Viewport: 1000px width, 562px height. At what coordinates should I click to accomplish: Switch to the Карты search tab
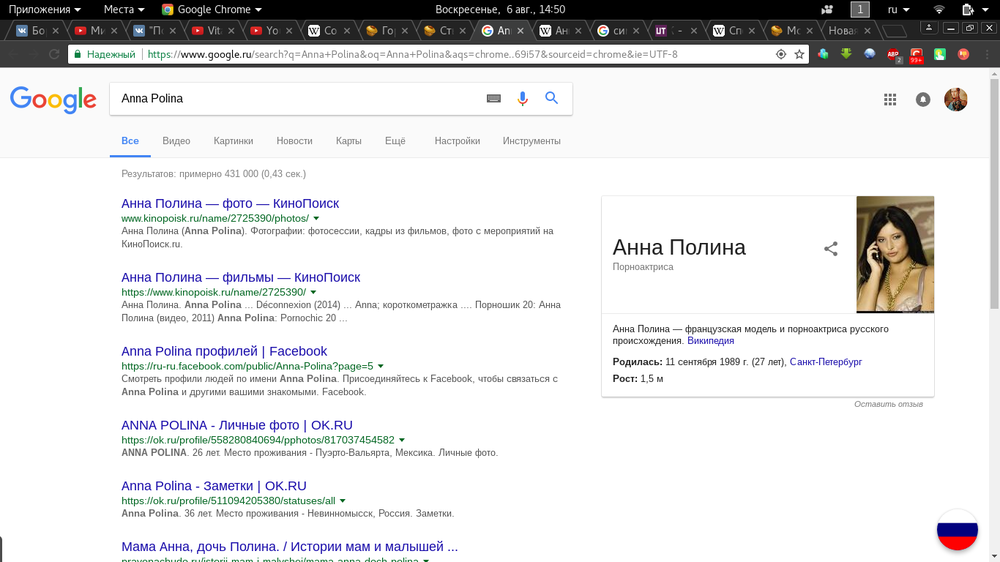[x=348, y=141]
